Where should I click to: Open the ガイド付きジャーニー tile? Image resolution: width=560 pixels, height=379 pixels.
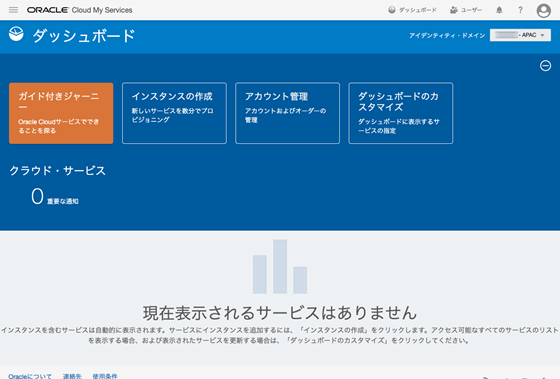pos(61,113)
